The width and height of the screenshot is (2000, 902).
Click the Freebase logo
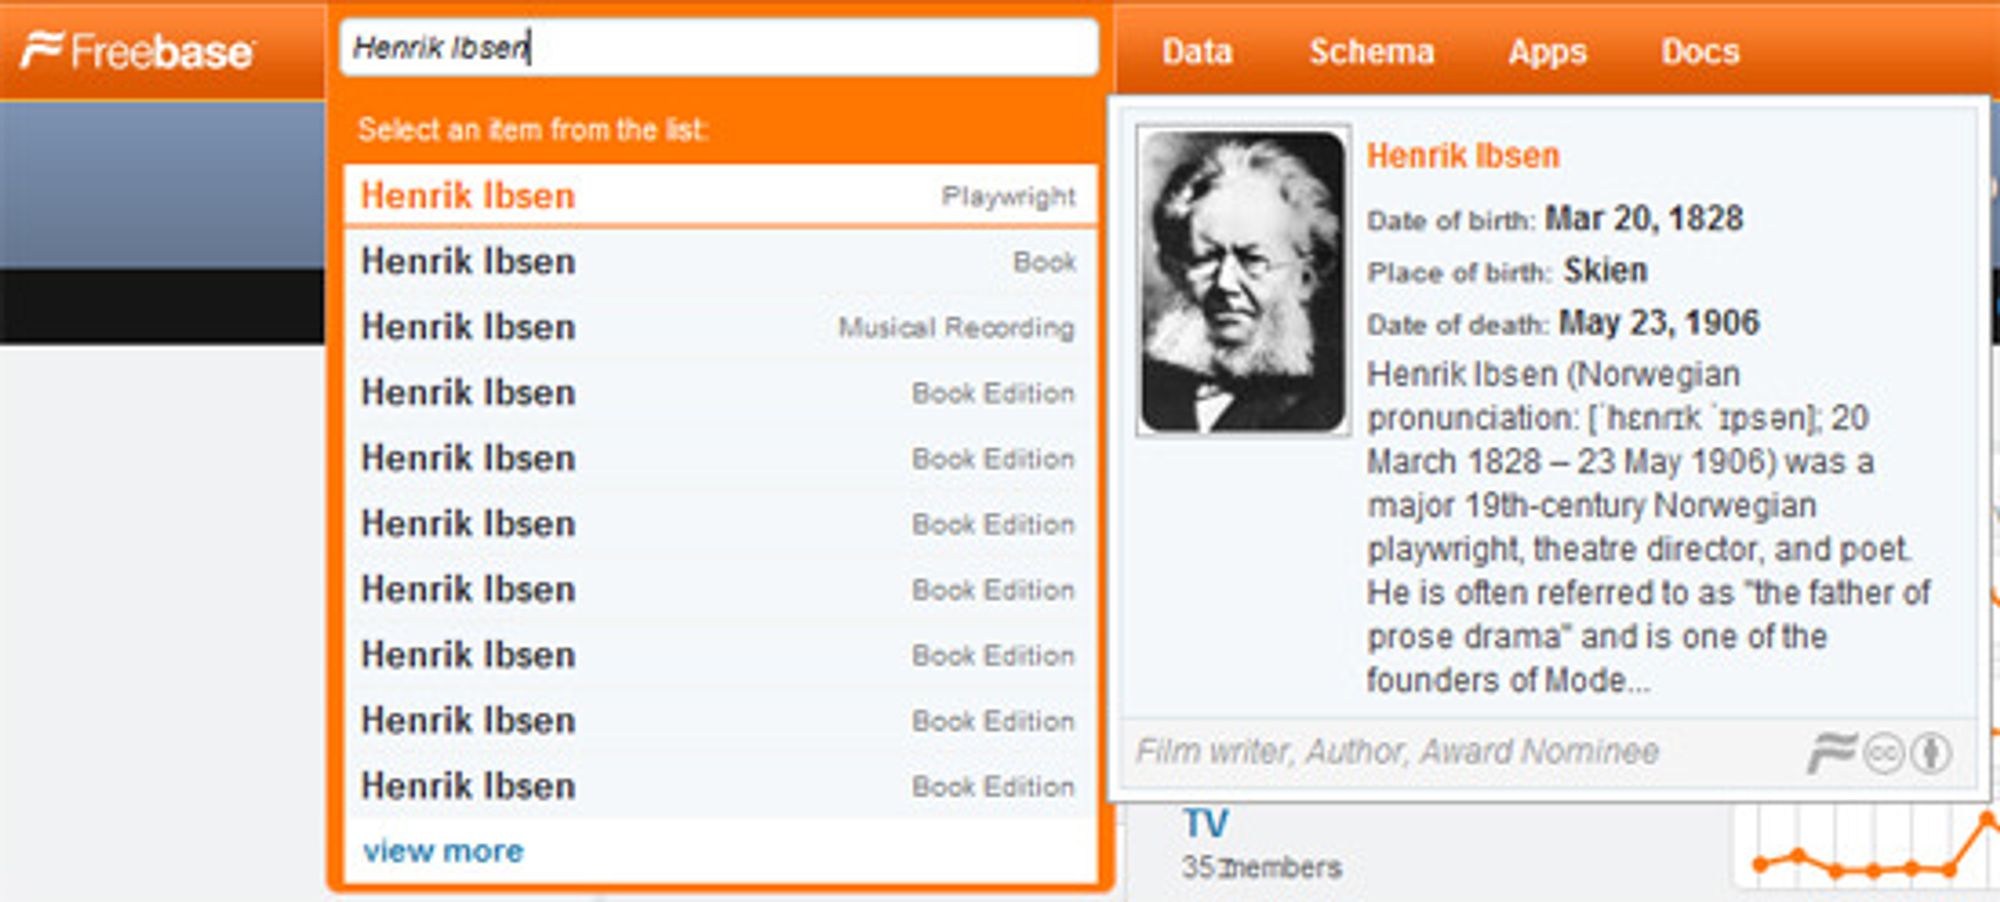tap(138, 50)
